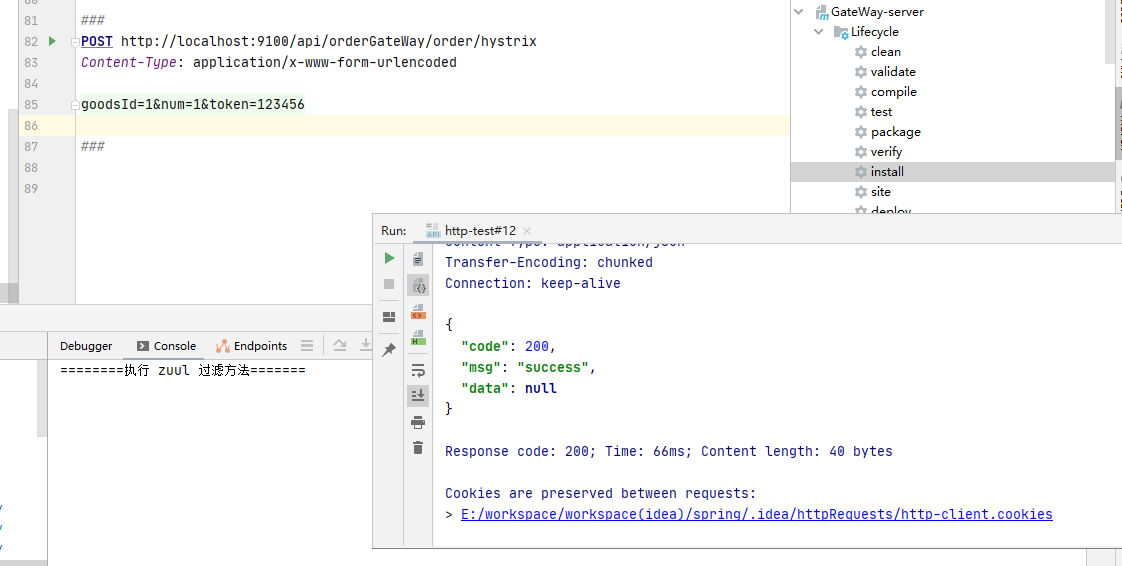The width and height of the screenshot is (1122, 566).
Task: Collapse the GateWay-server Maven node
Action: point(799,12)
